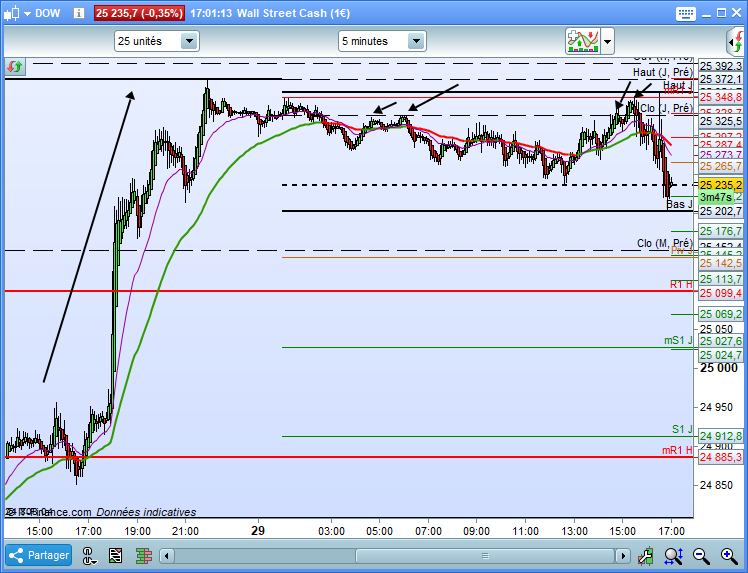This screenshot has height=573, width=748.
Task: Click the DOW ticker label
Action: coord(48,13)
